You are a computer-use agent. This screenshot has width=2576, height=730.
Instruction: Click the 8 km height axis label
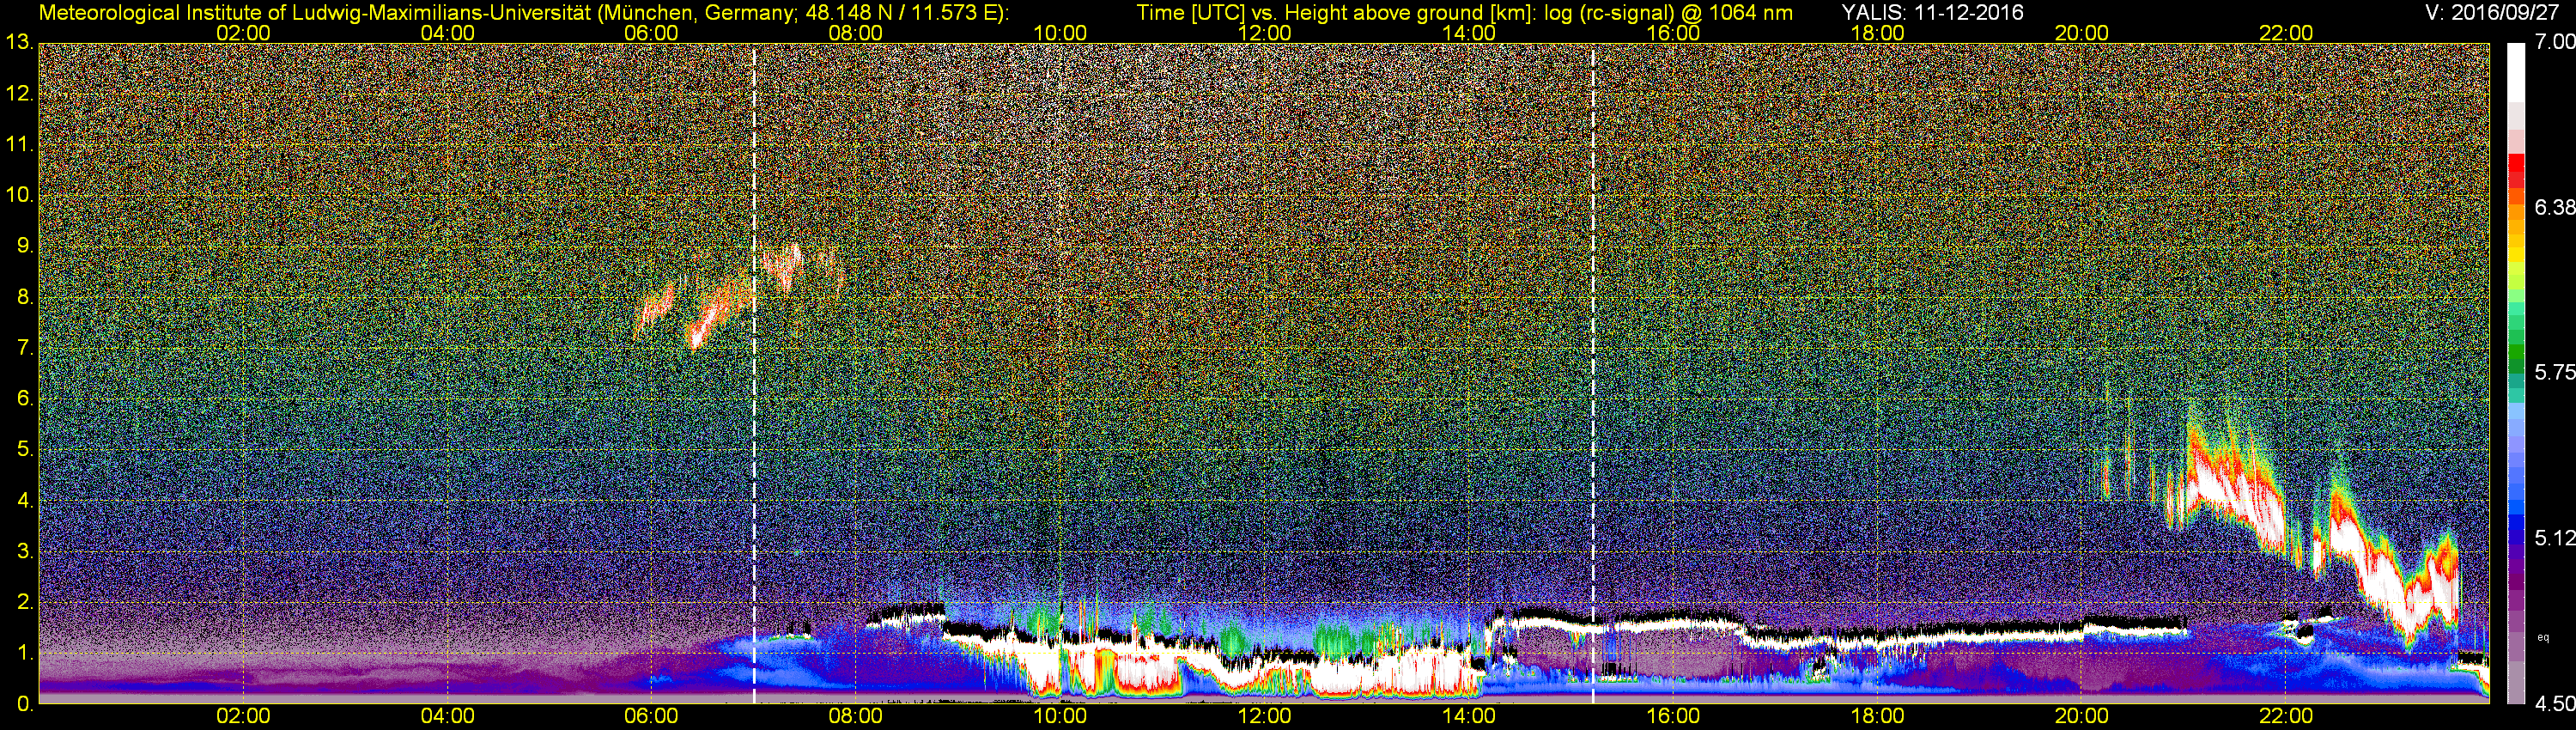tap(24, 297)
